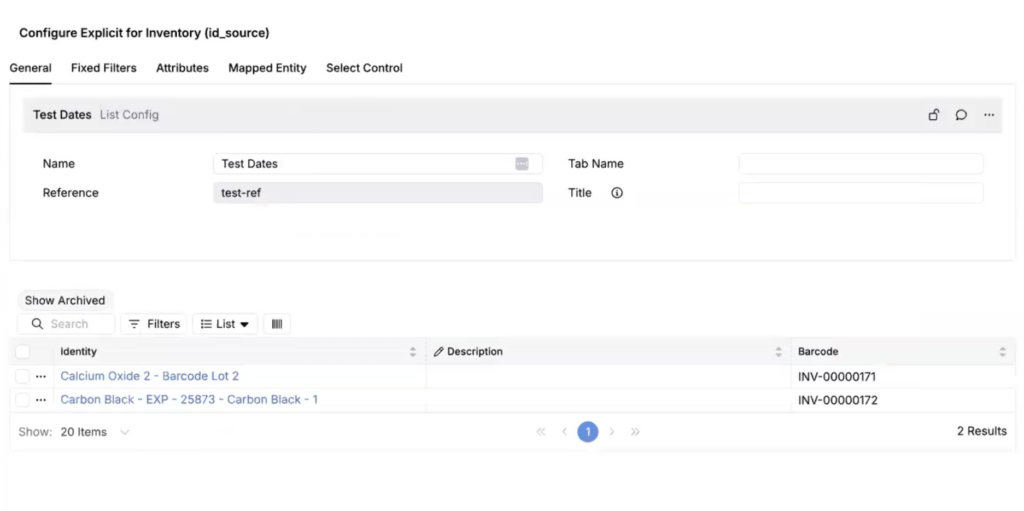The image size is (1024, 511).
Task: Click the barcode scan icon
Action: tap(277, 324)
